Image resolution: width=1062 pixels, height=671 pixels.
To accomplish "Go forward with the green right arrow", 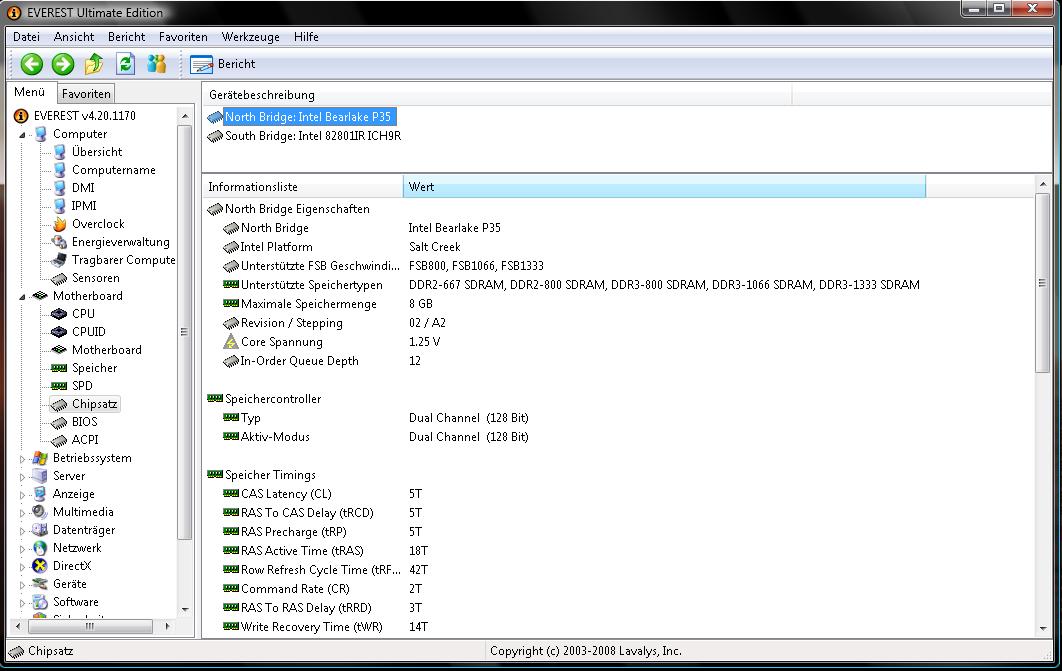I will point(63,64).
